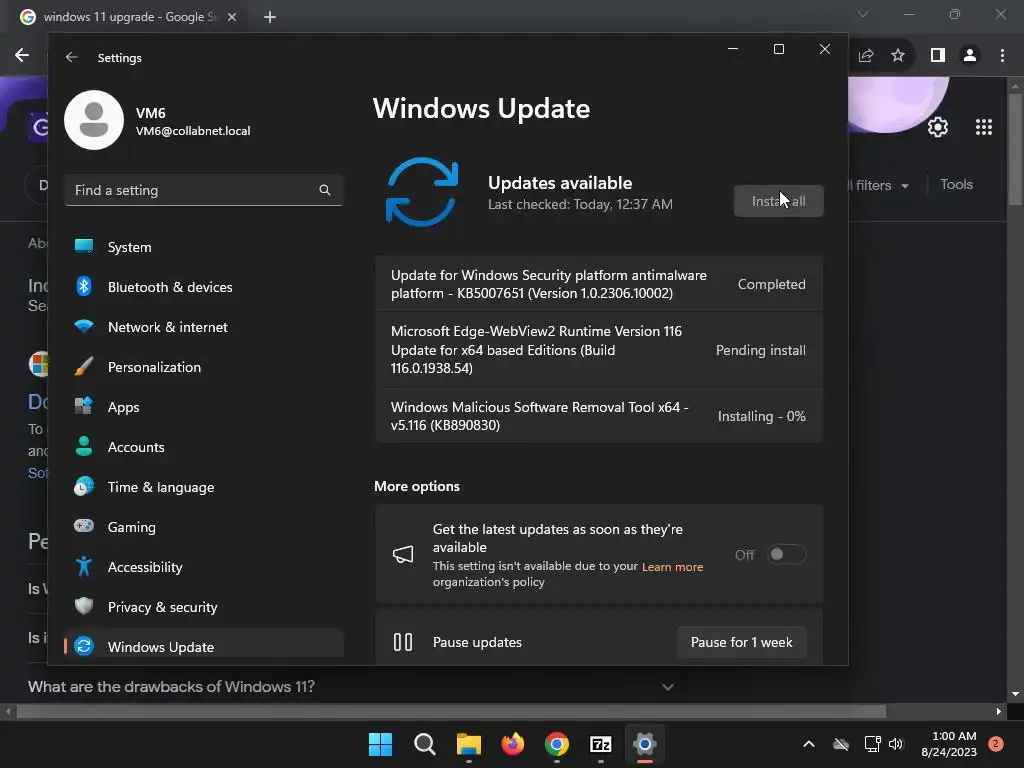Click the Chrome vertical scrollbar
1024x768 pixels.
[x=1015, y=151]
